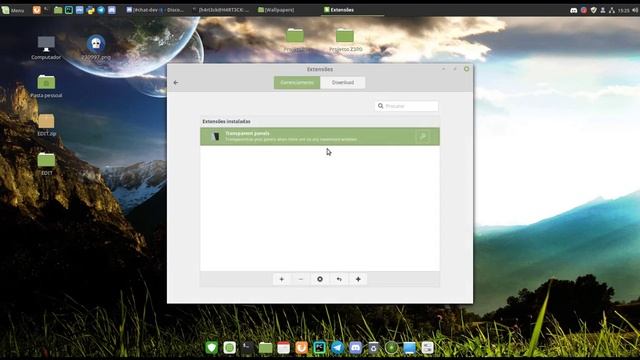This screenshot has width=640, height=360.
Task: Open the Computador desktop icon
Action: (x=46, y=48)
